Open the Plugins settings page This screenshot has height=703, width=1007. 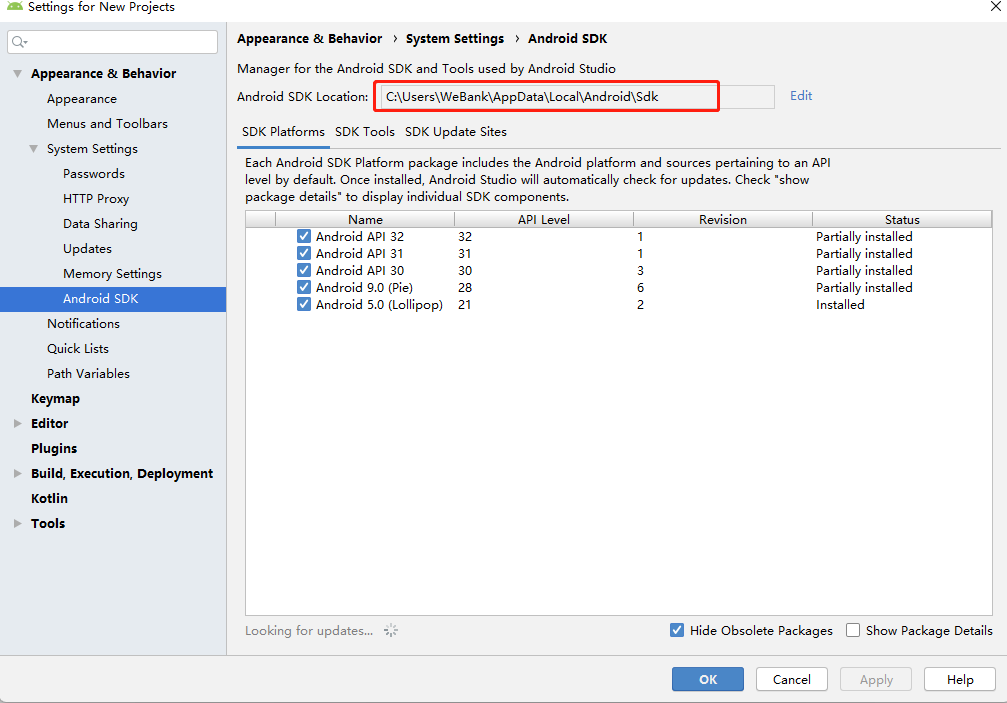(54, 449)
